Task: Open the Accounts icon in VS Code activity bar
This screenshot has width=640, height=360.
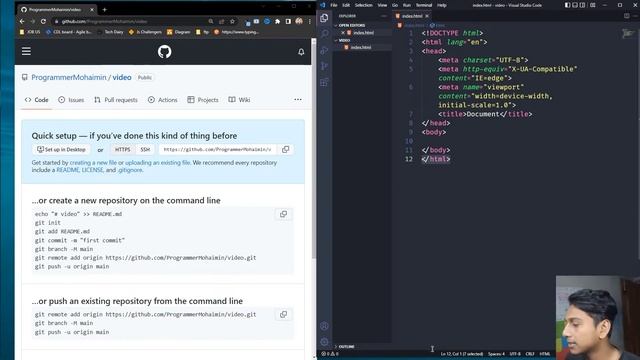Action: 324,326
